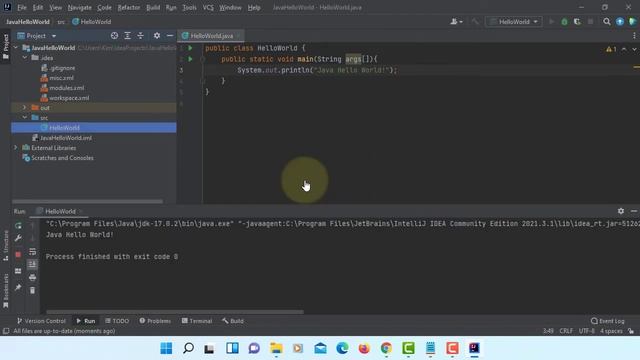Click the Print icon in Run console
640x360 pixels.
32,278
